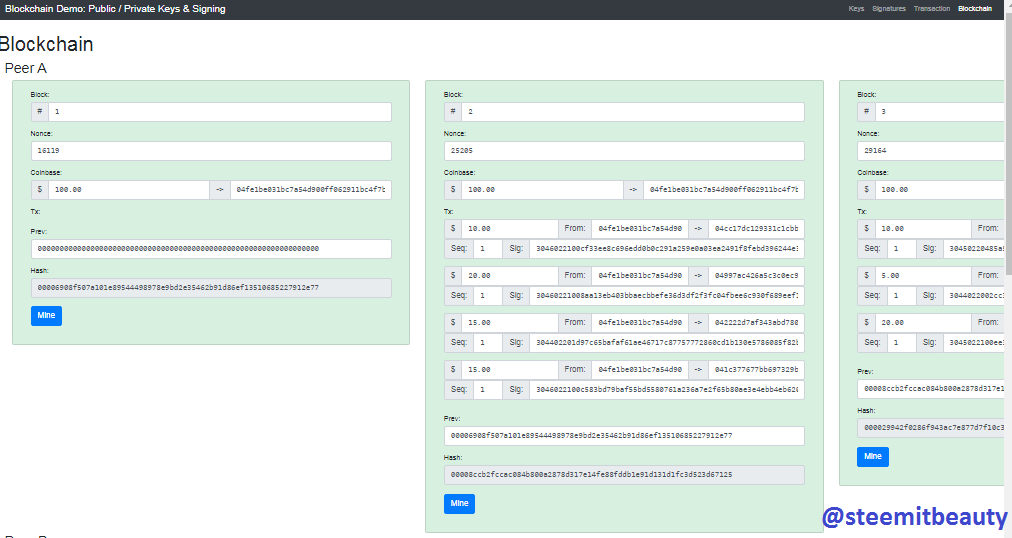The image size is (1012, 538).
Task: Open the Blockchain nav link
Action: [x=975, y=8]
